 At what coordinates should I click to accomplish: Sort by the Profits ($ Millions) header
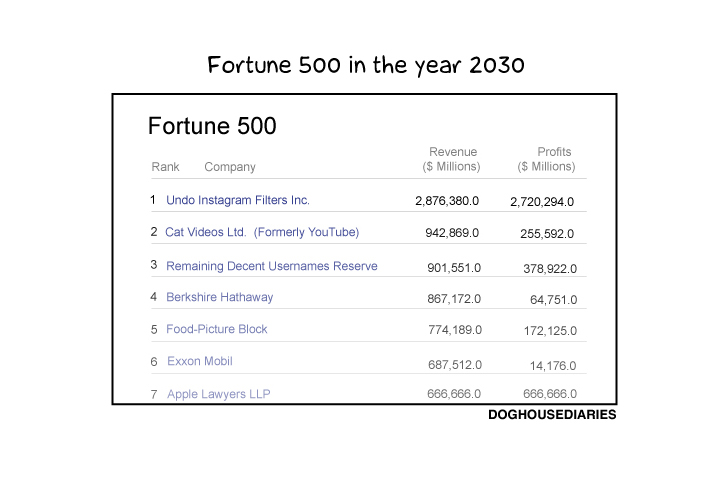pyautogui.click(x=546, y=159)
